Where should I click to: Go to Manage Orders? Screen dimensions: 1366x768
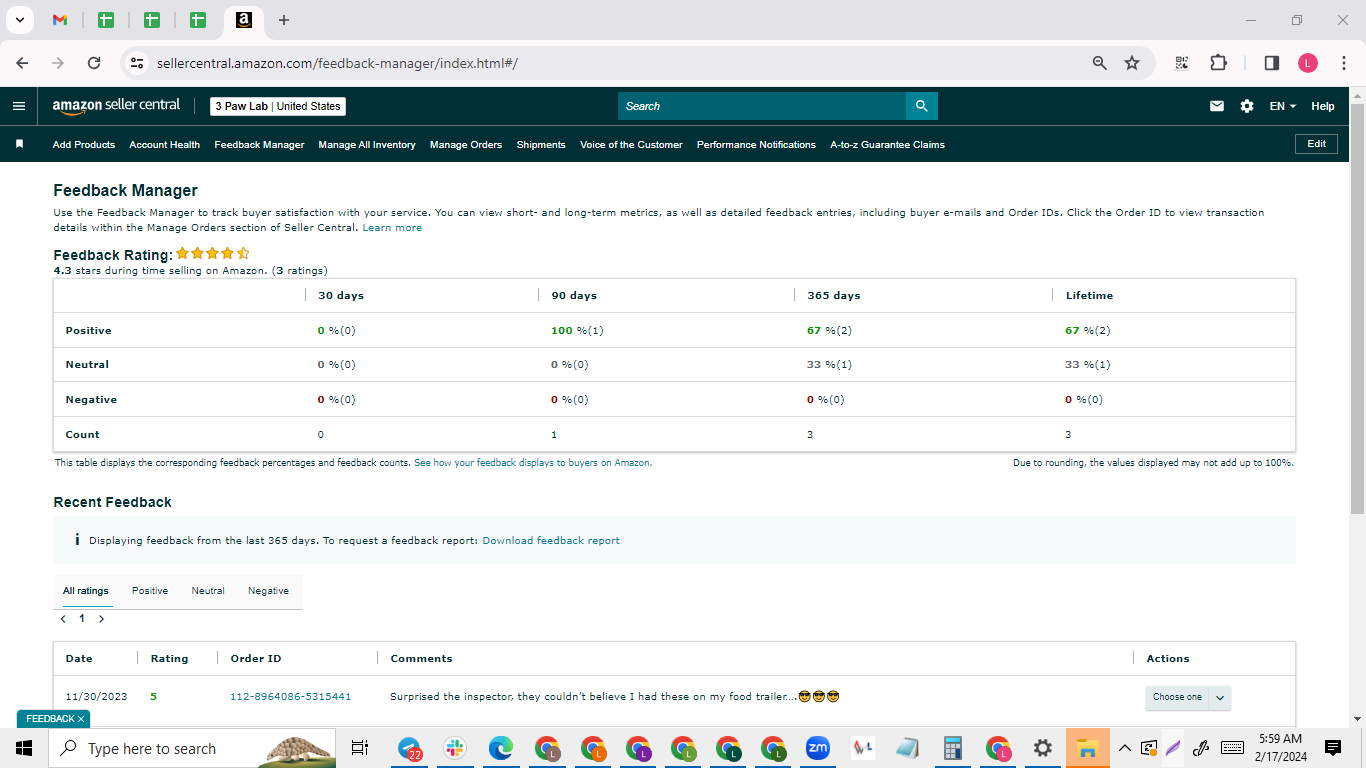pyautogui.click(x=466, y=144)
